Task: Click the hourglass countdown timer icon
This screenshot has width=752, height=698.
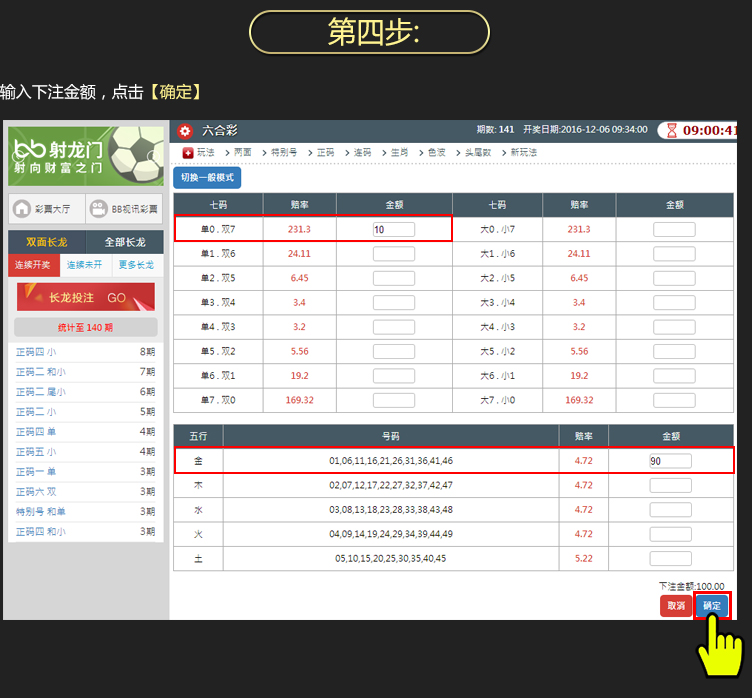Action: click(x=672, y=130)
